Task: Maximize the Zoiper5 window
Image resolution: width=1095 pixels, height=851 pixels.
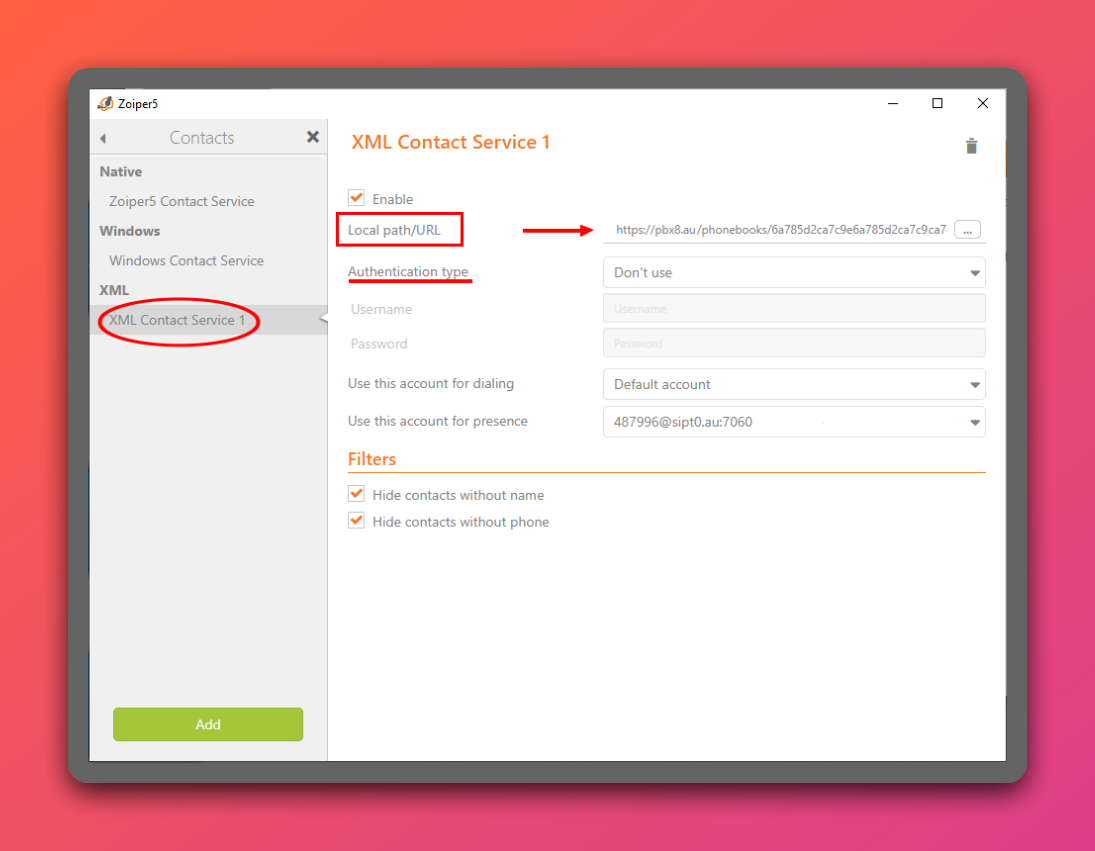Action: click(x=937, y=103)
